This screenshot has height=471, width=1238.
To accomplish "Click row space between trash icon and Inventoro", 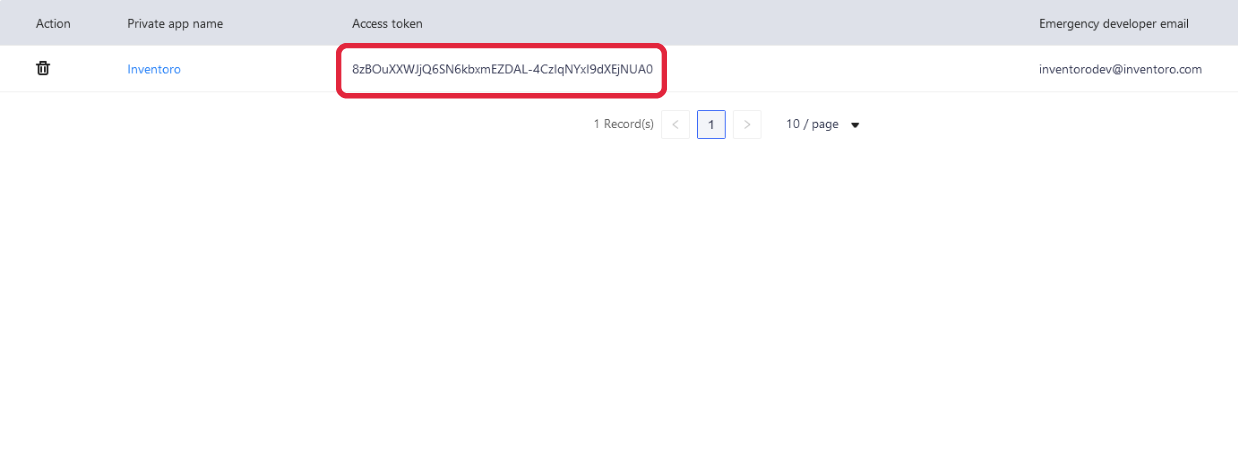I will click(x=90, y=70).
